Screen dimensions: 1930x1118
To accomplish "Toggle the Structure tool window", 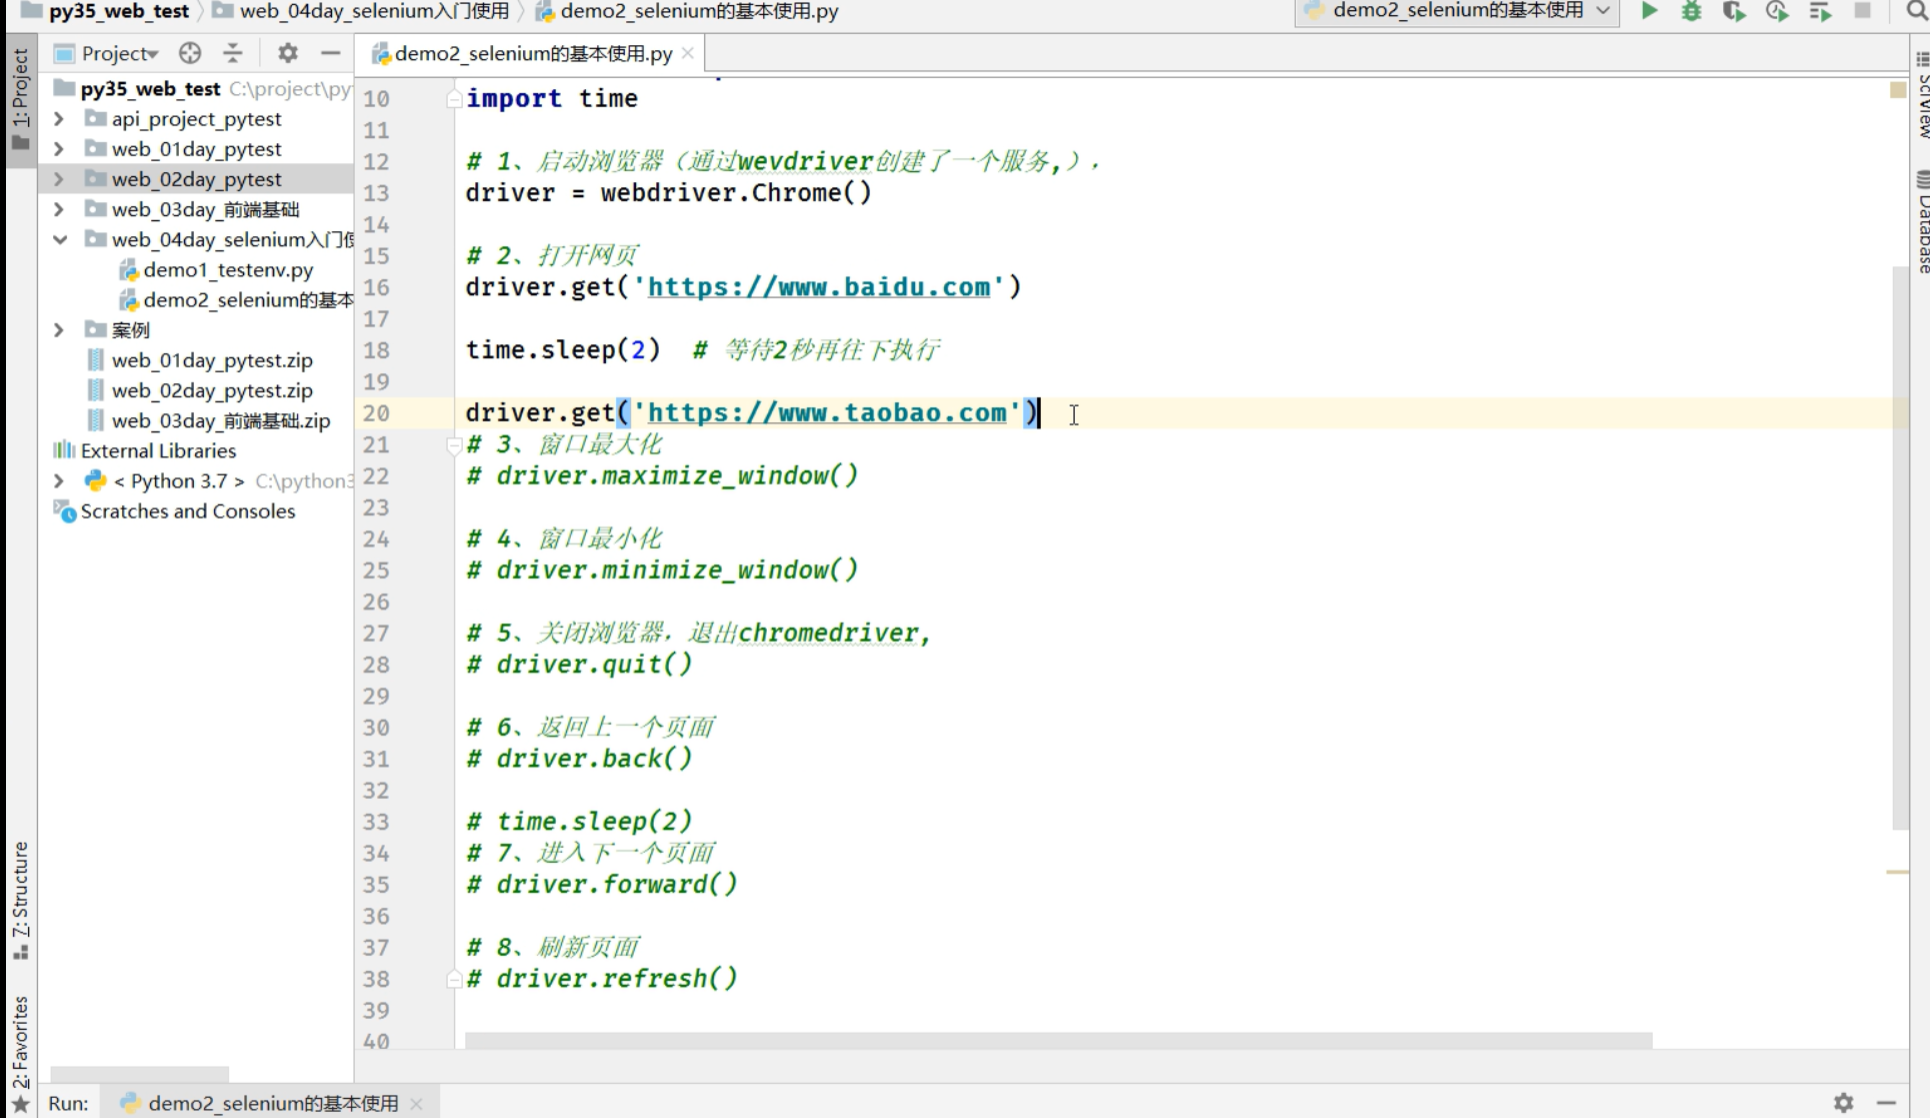I will pos(20,898).
